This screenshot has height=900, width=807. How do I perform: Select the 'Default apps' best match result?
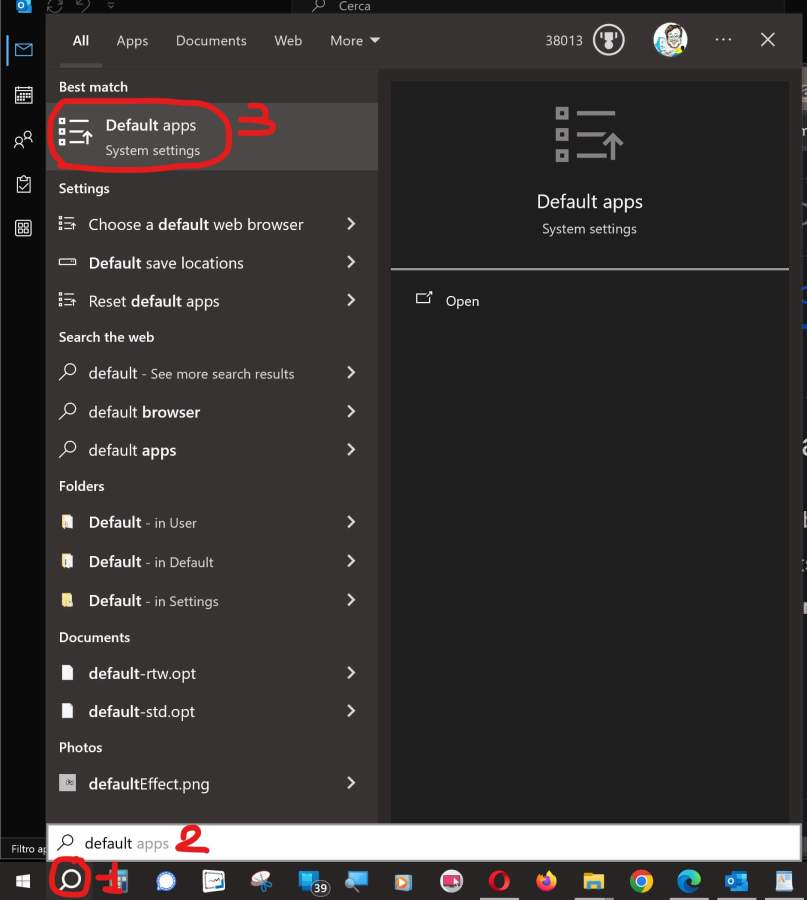click(150, 137)
